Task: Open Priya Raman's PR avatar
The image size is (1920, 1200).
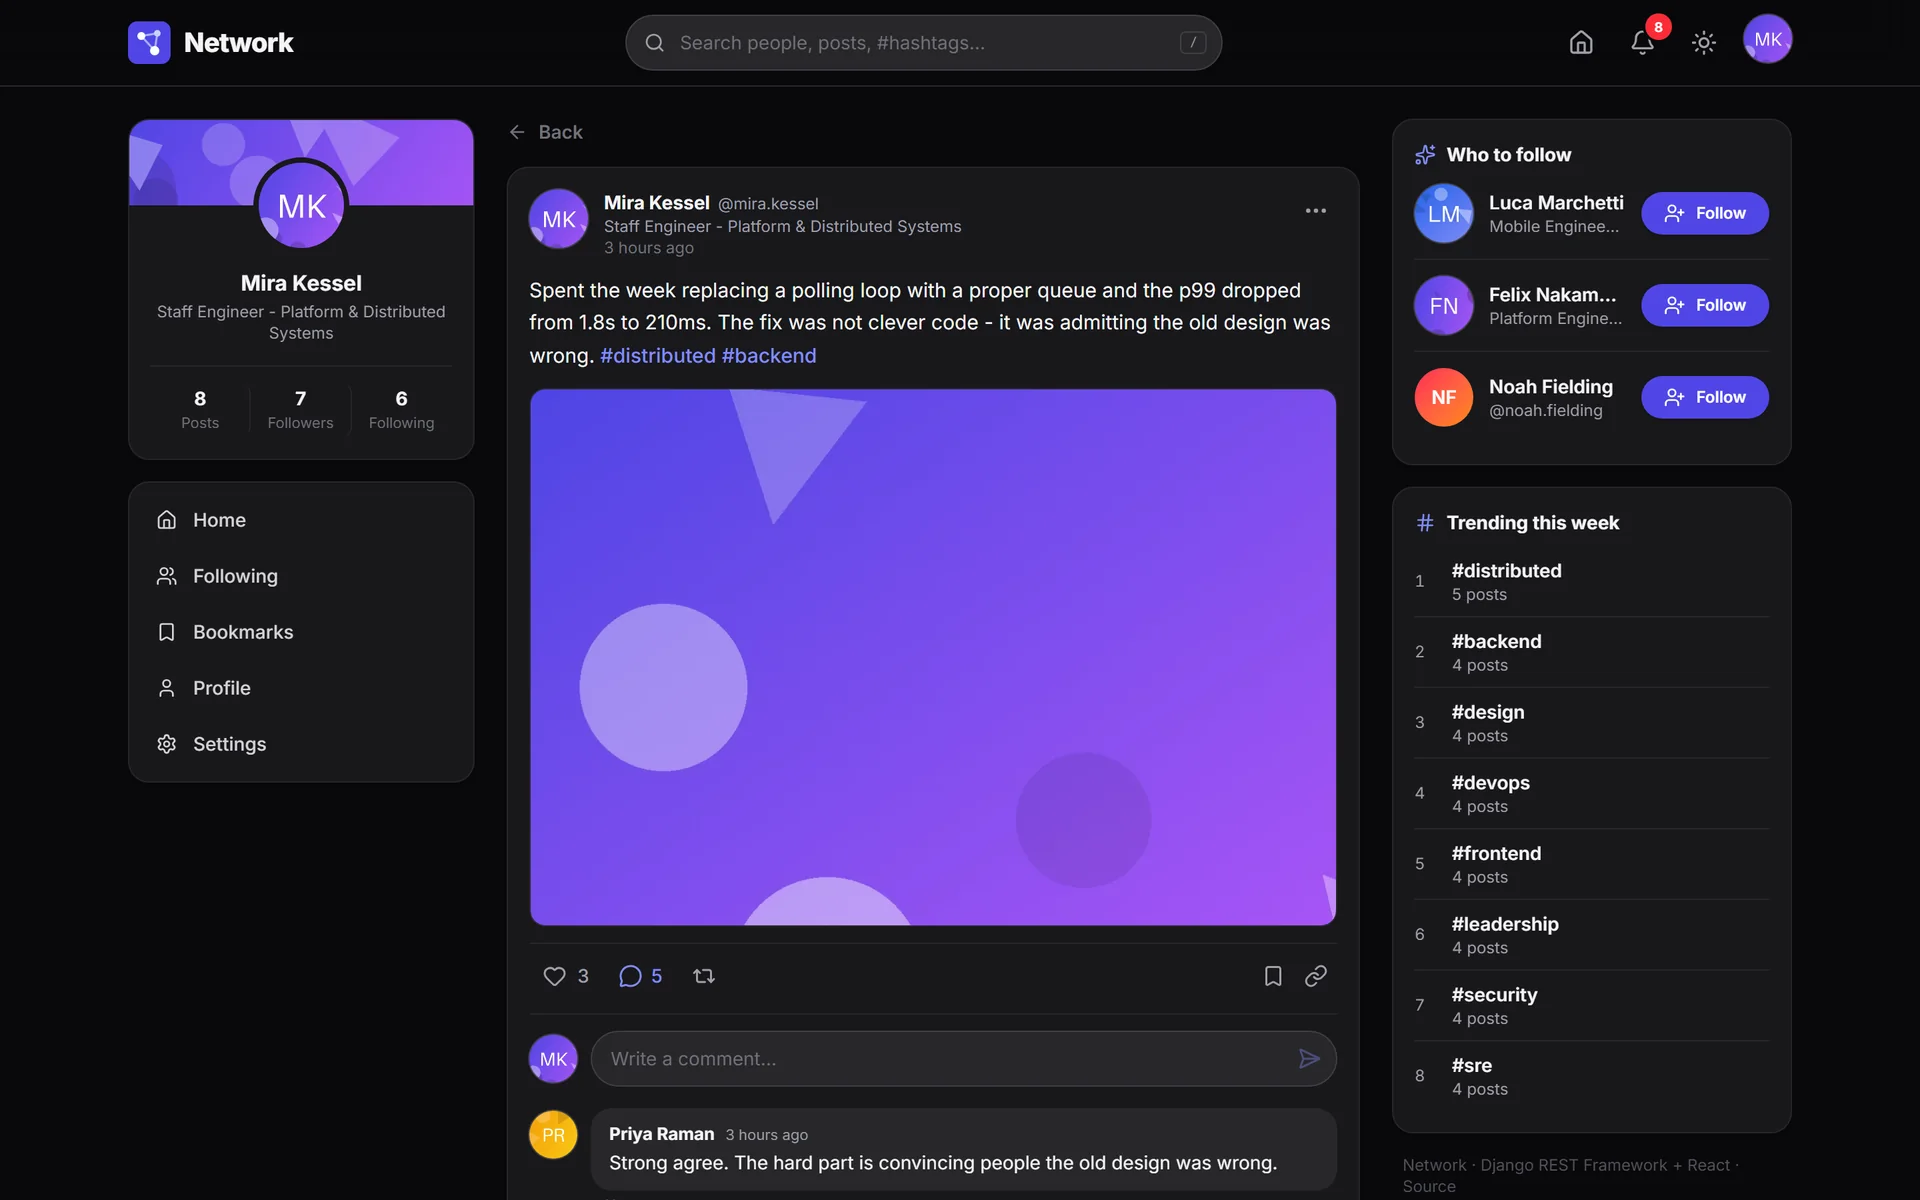Action: pyautogui.click(x=553, y=1135)
